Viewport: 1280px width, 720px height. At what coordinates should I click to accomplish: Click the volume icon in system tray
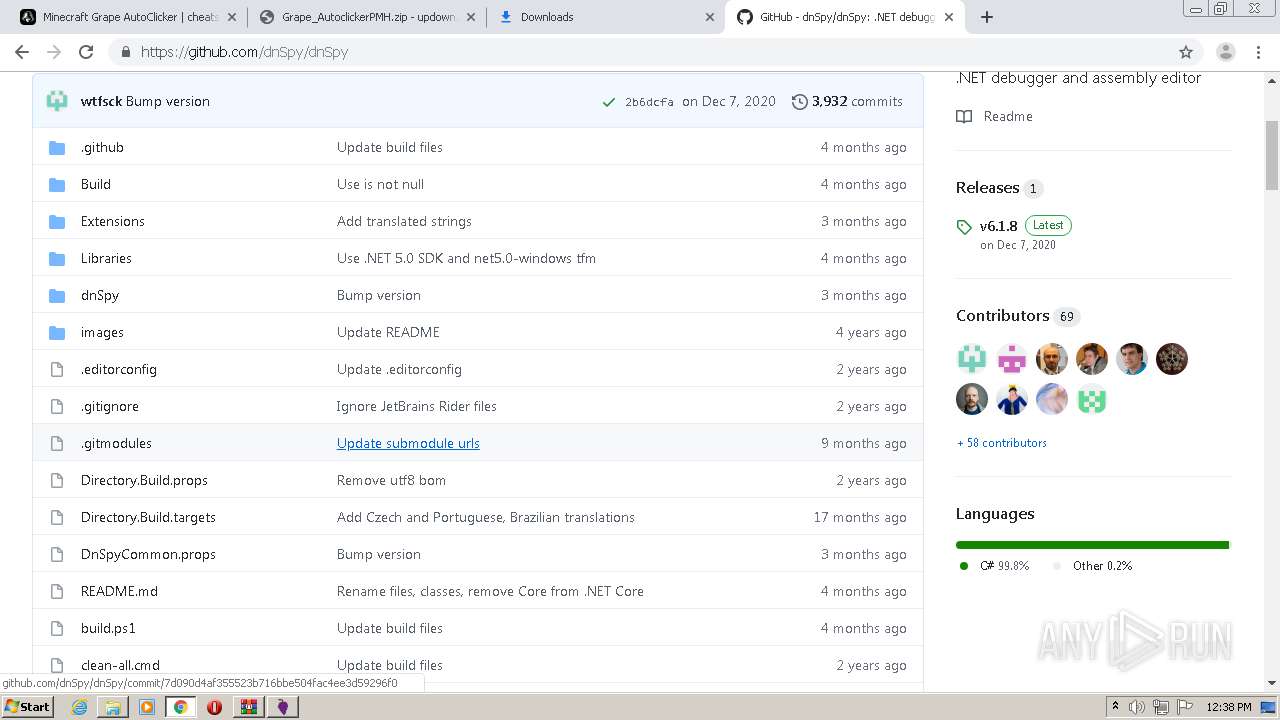tap(1137, 707)
